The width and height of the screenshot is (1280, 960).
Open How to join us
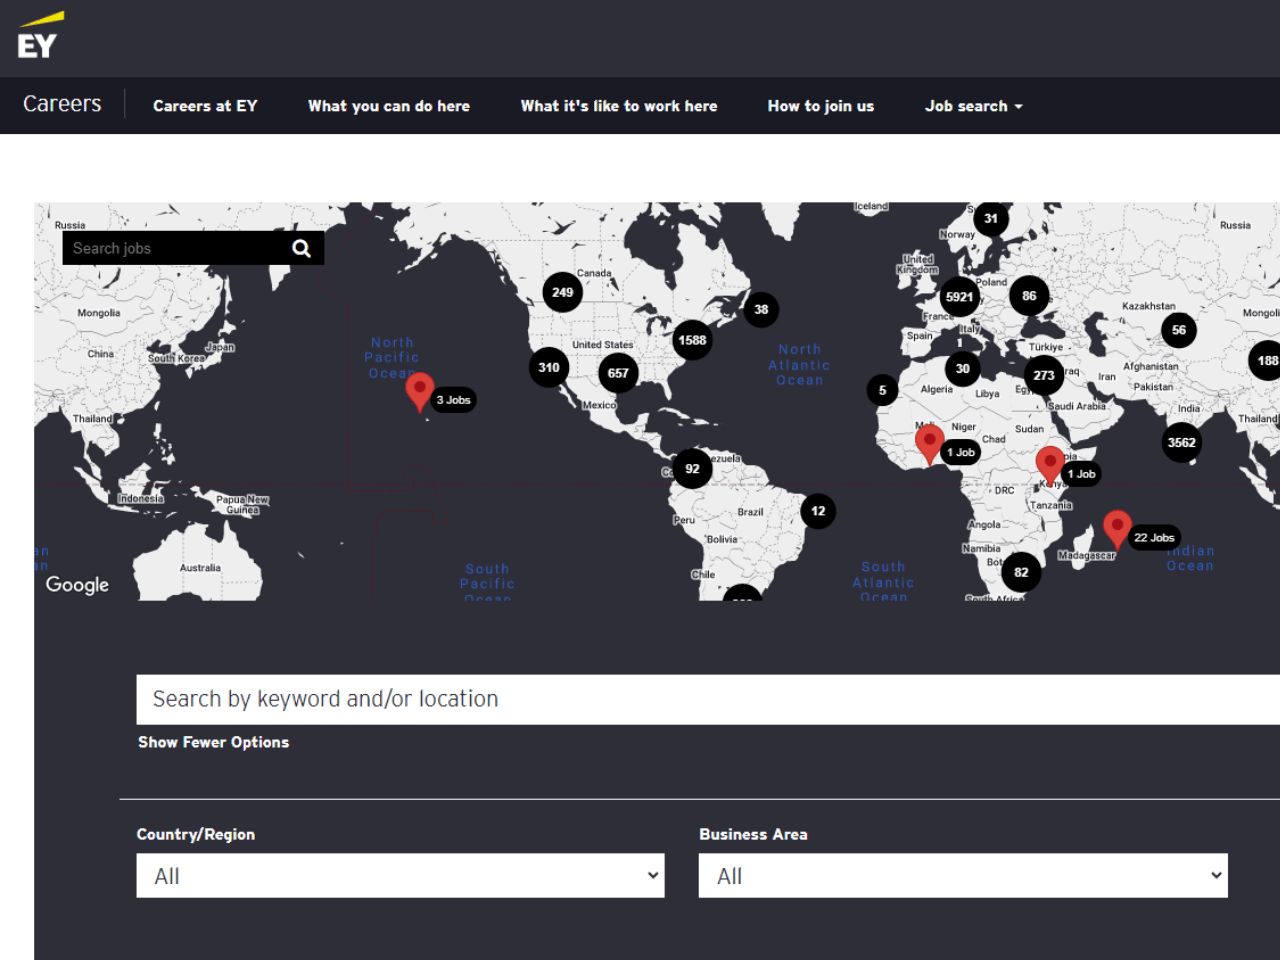pyautogui.click(x=821, y=106)
